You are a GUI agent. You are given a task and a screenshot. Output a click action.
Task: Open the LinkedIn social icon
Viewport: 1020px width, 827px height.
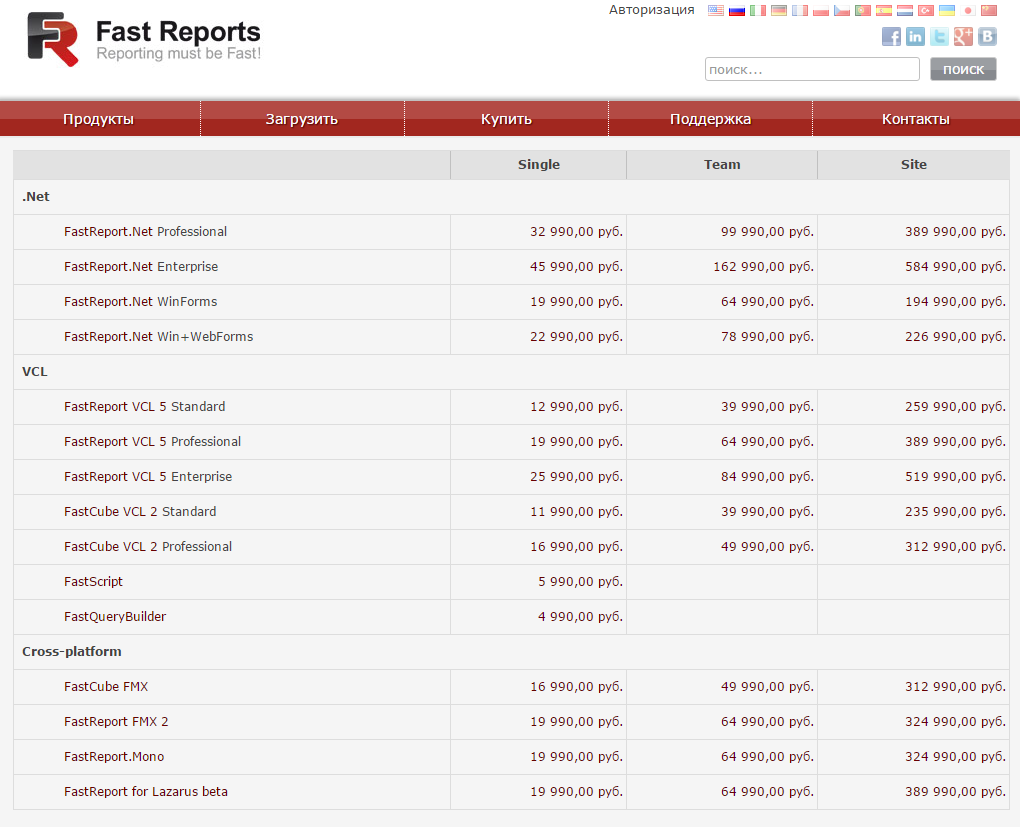pyautogui.click(x=915, y=36)
